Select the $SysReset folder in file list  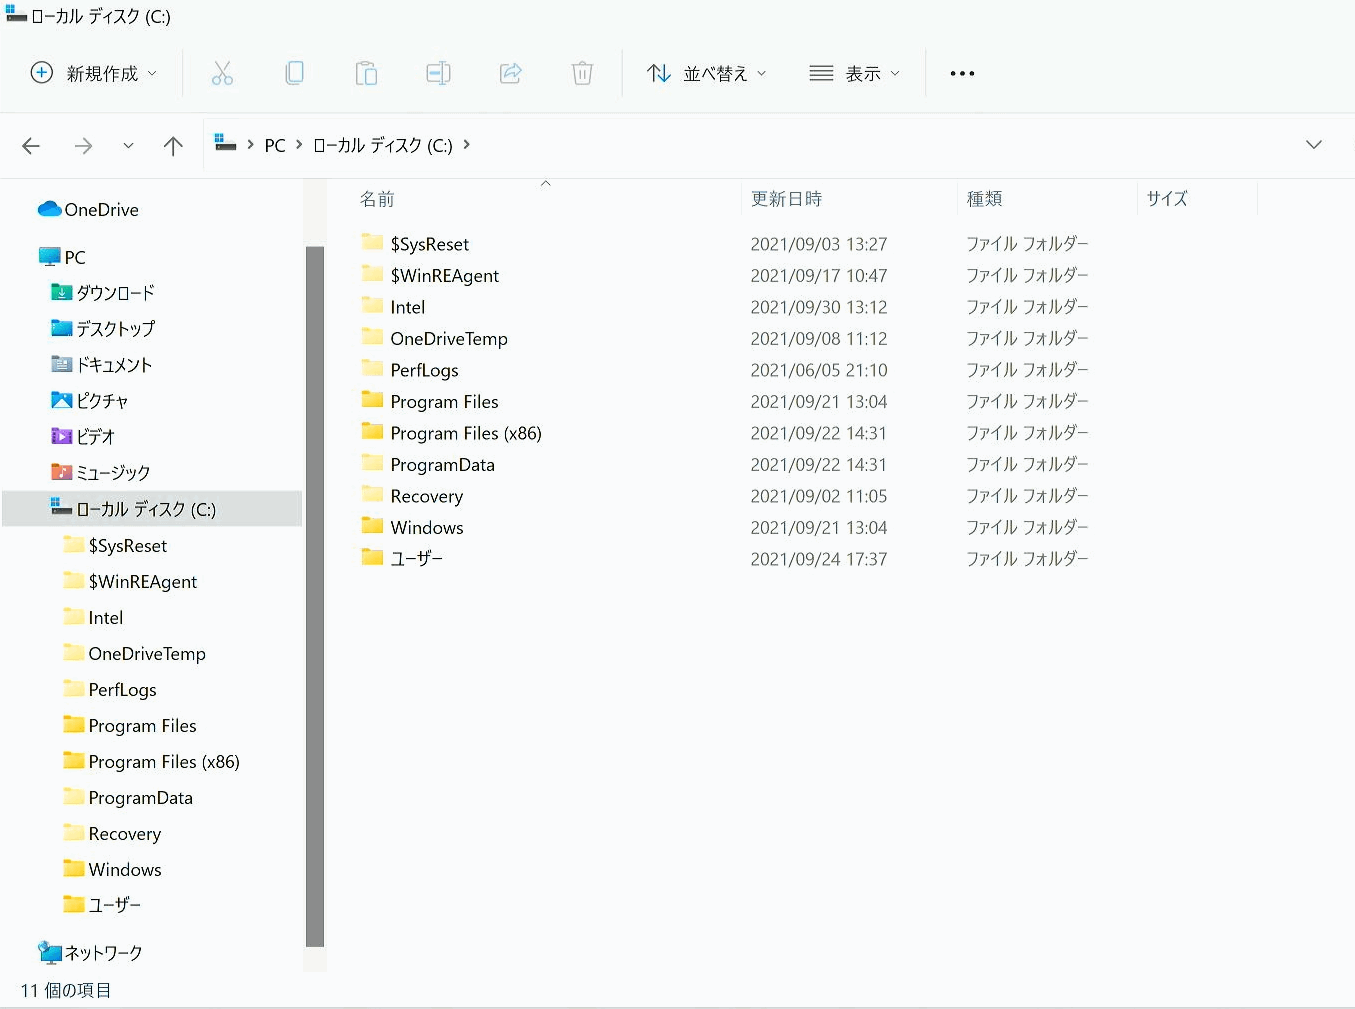tap(415, 244)
